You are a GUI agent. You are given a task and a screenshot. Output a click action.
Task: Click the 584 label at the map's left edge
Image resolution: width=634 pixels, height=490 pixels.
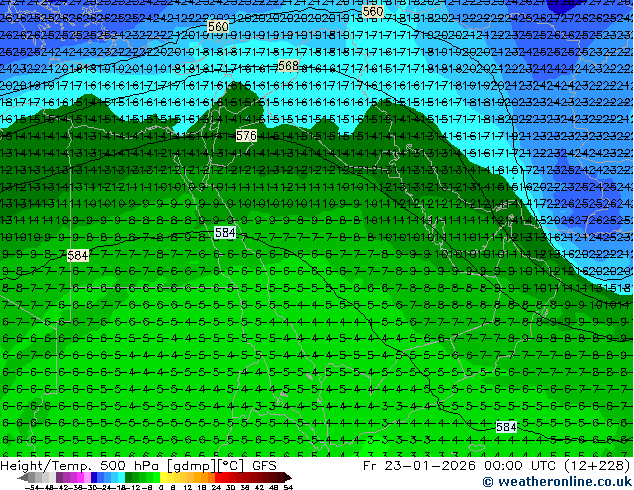coord(78,256)
